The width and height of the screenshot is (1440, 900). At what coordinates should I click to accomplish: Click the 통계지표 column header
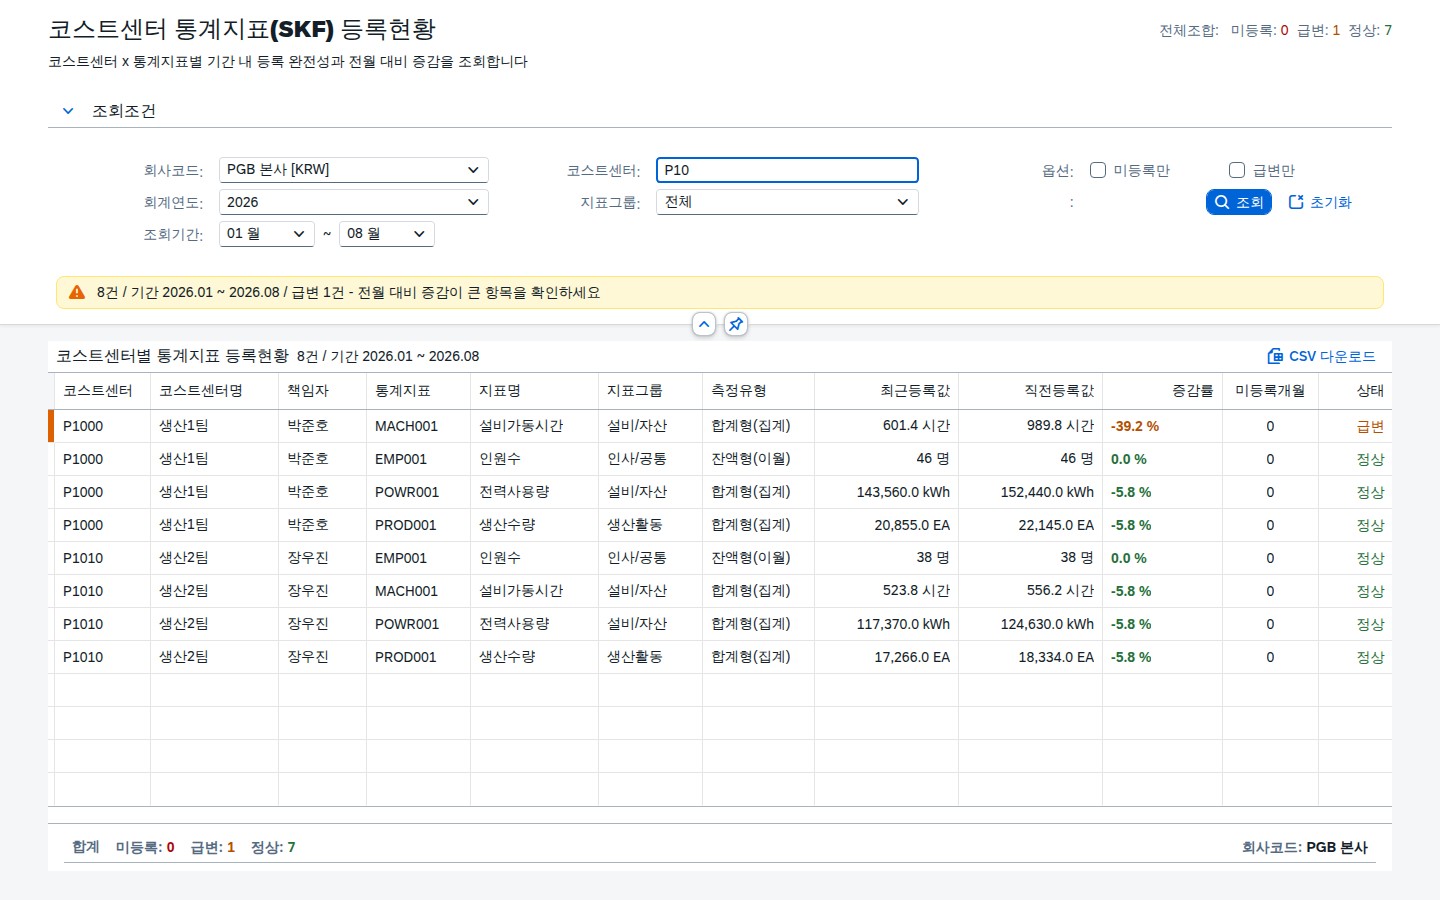tap(418, 391)
